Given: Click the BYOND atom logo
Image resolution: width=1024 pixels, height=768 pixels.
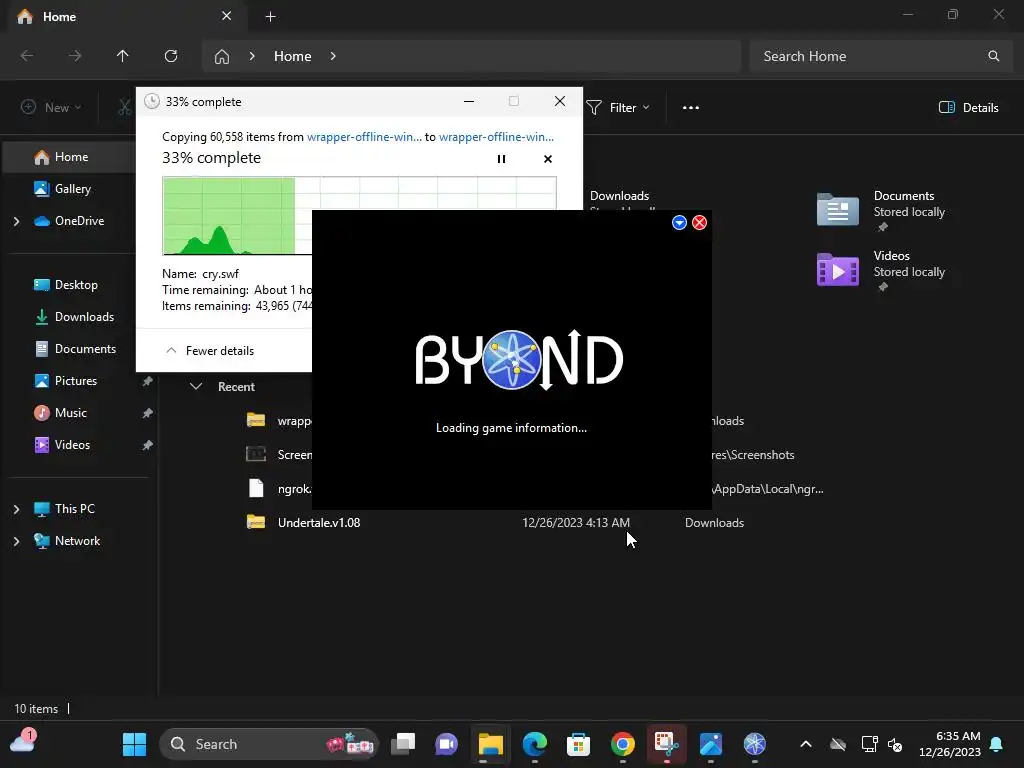Looking at the screenshot, I should click(513, 360).
